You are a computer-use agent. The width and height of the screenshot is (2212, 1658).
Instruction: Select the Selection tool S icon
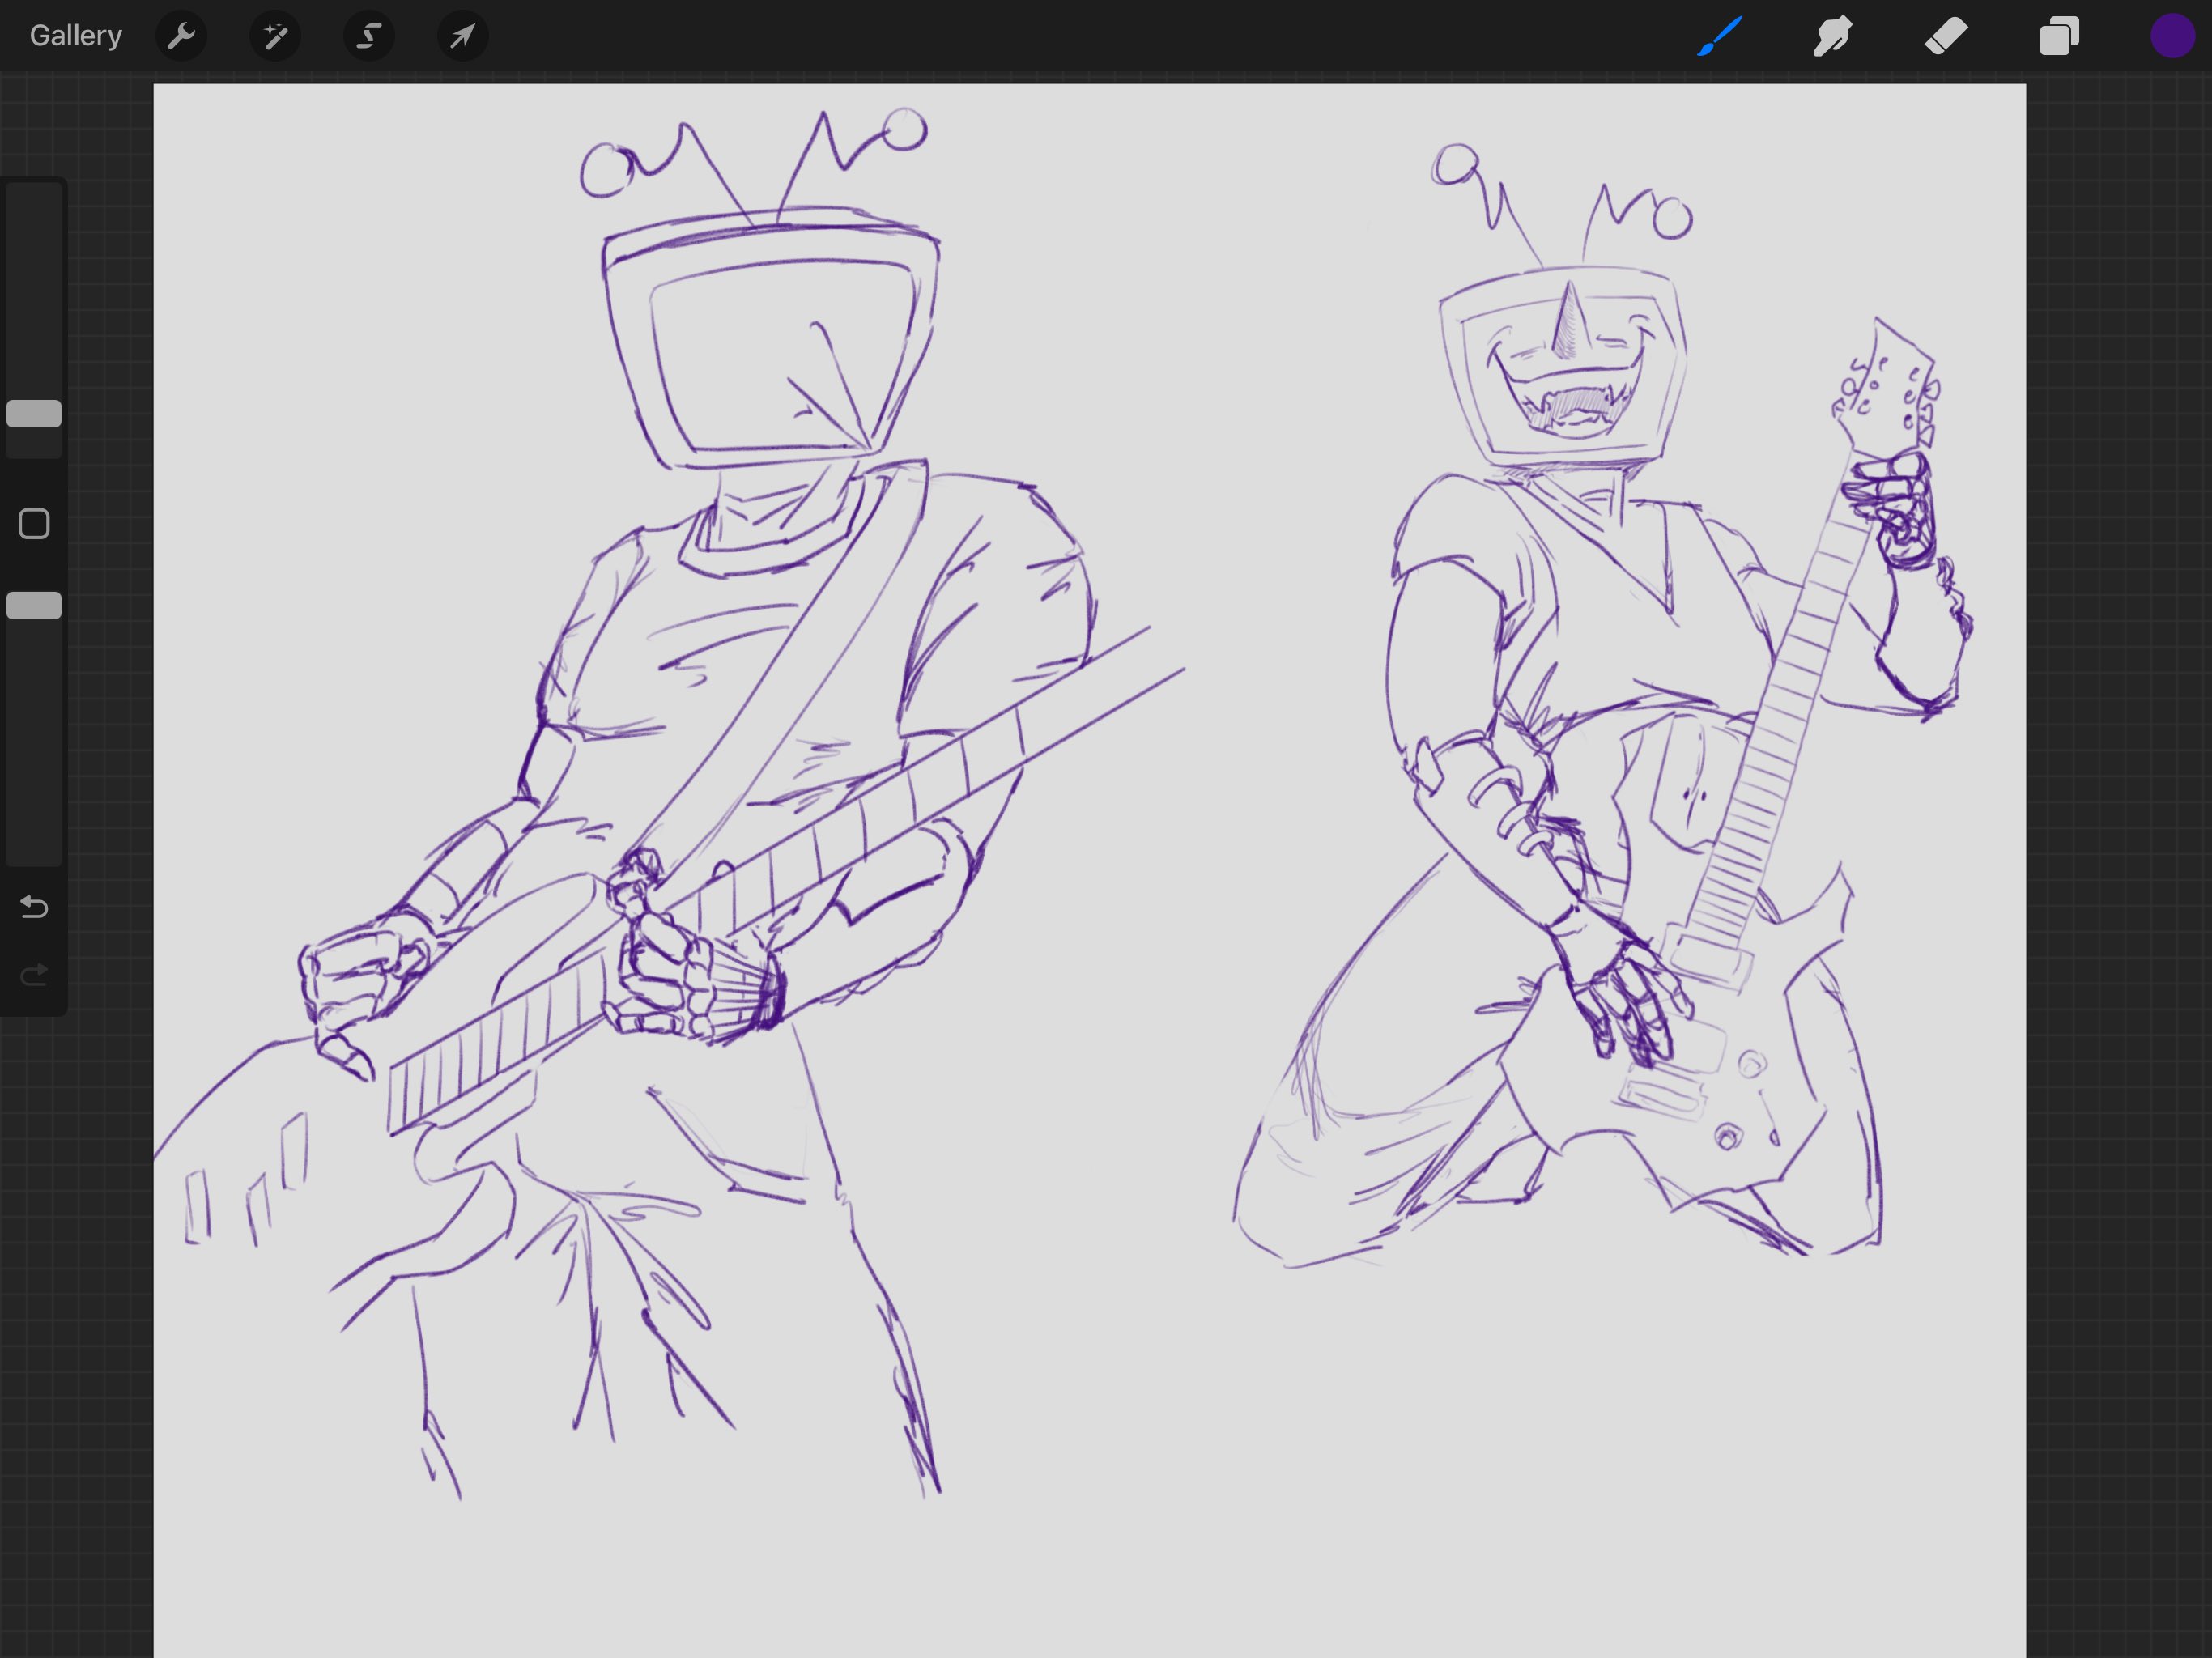(369, 37)
